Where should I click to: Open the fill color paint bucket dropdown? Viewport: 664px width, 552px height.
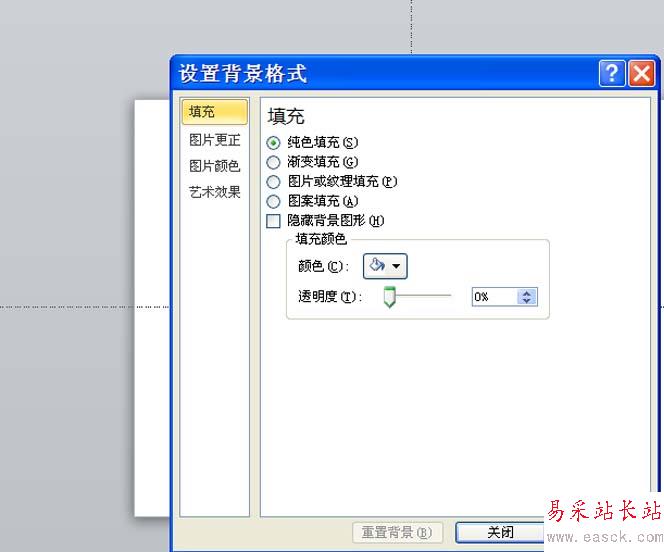(x=385, y=266)
